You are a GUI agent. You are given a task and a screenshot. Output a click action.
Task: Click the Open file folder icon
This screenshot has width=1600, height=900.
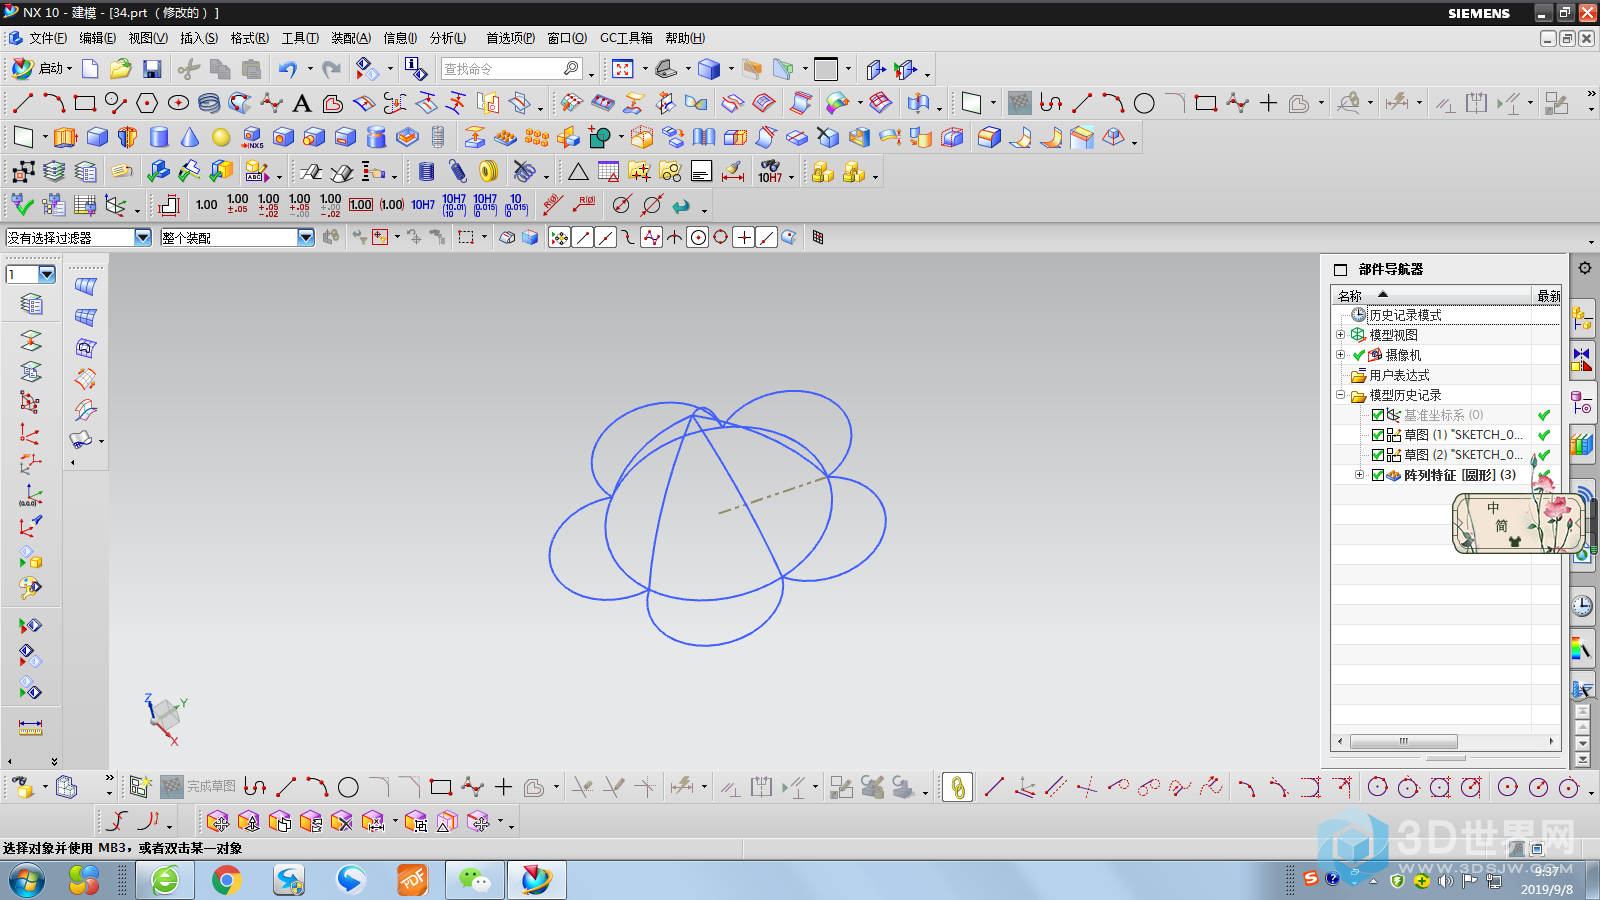point(121,69)
